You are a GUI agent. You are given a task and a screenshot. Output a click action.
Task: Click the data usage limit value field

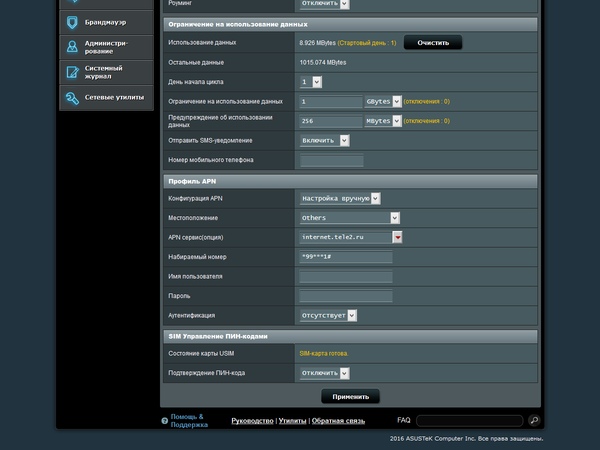pyautogui.click(x=331, y=101)
